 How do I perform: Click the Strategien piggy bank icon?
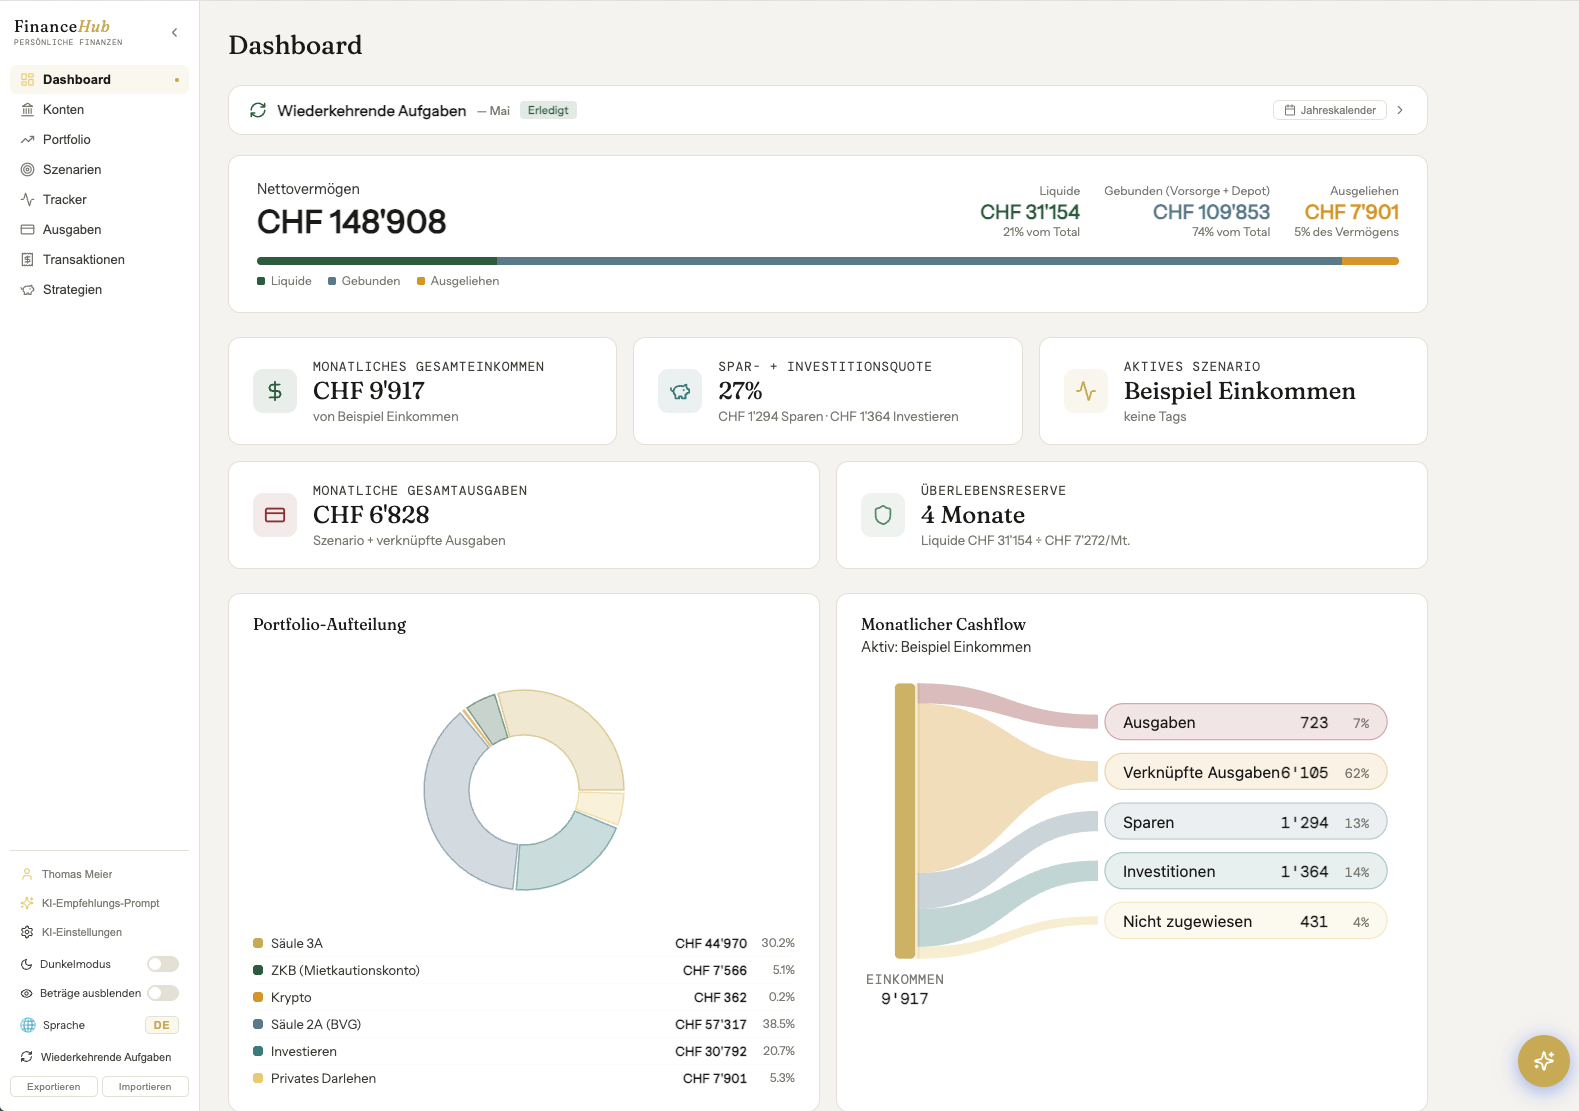28,290
